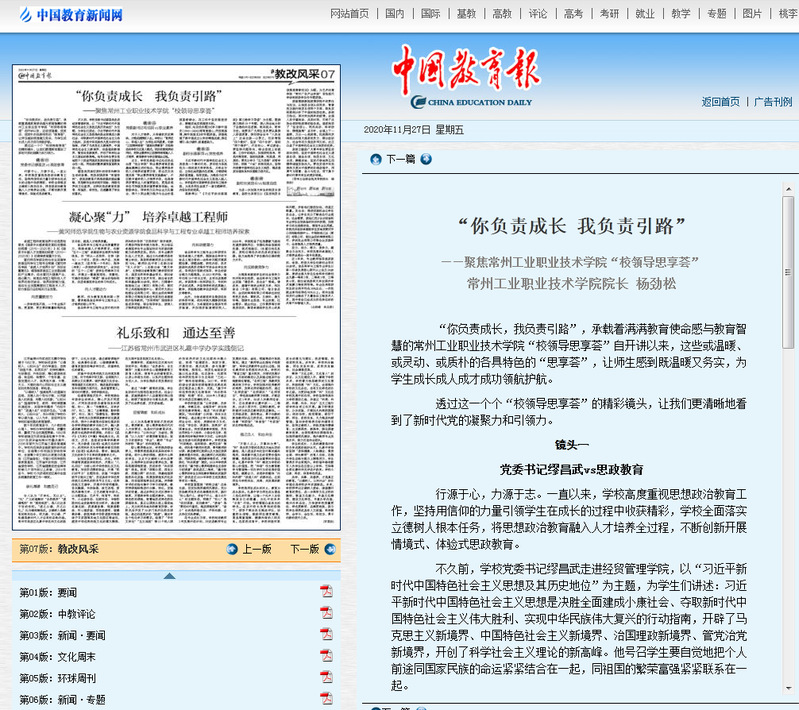Click the 返回首页 link
This screenshot has height=710, width=799.
tap(720, 102)
